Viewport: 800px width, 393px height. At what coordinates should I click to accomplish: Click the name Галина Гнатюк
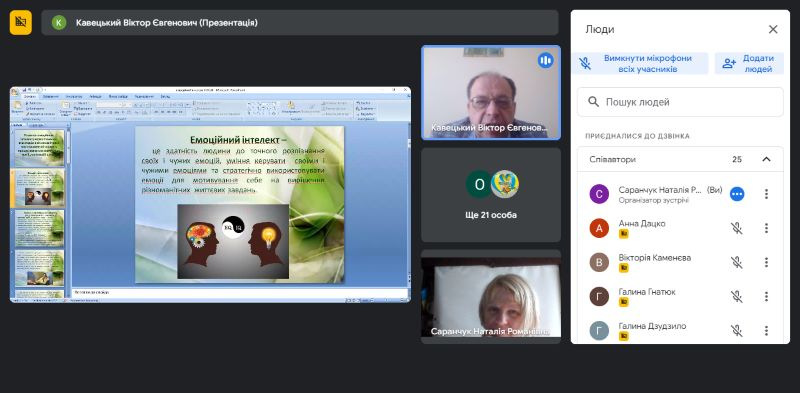coord(647,292)
